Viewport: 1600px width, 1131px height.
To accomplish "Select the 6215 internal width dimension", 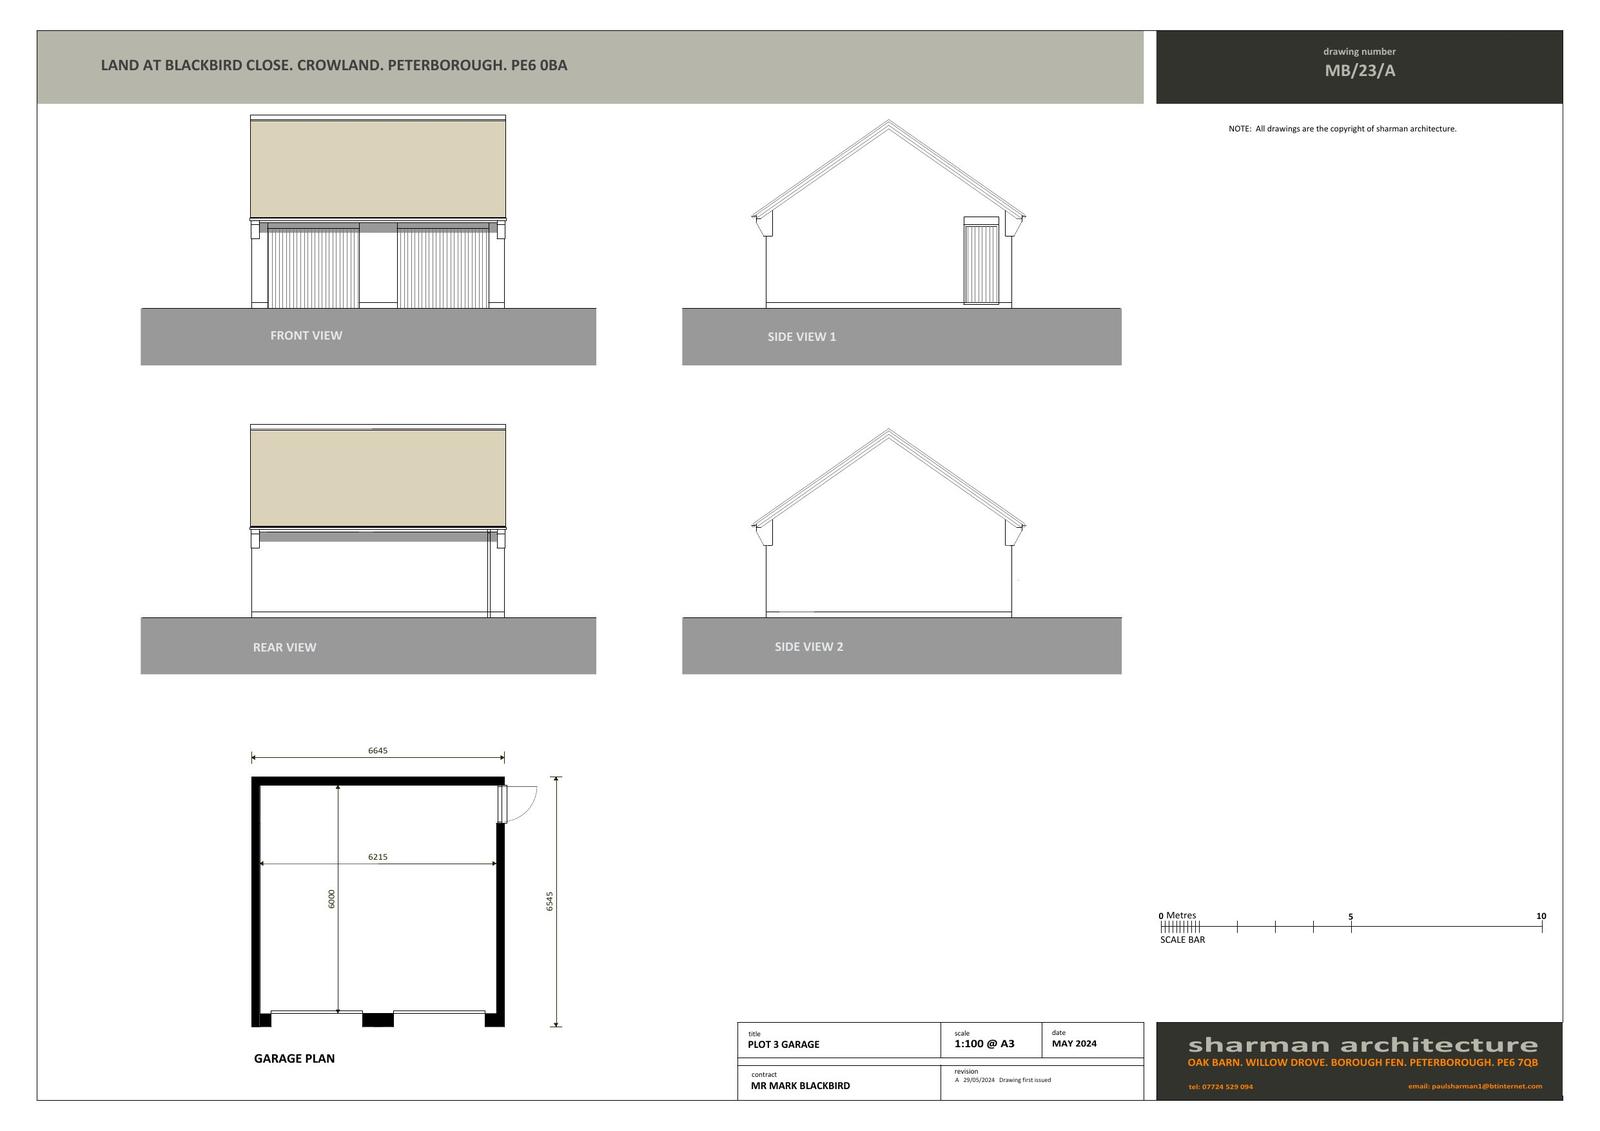I will [377, 857].
